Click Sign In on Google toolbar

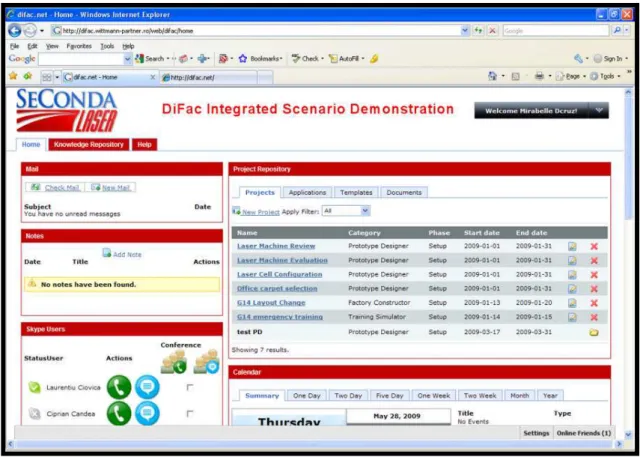coord(610,59)
